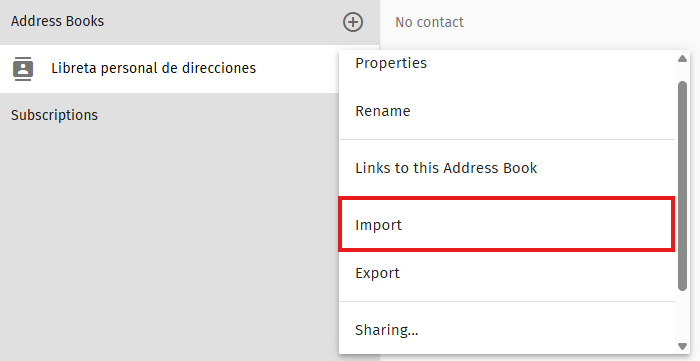Click the contact card icon beside Libreta personal
The image size is (700, 361).
23,69
